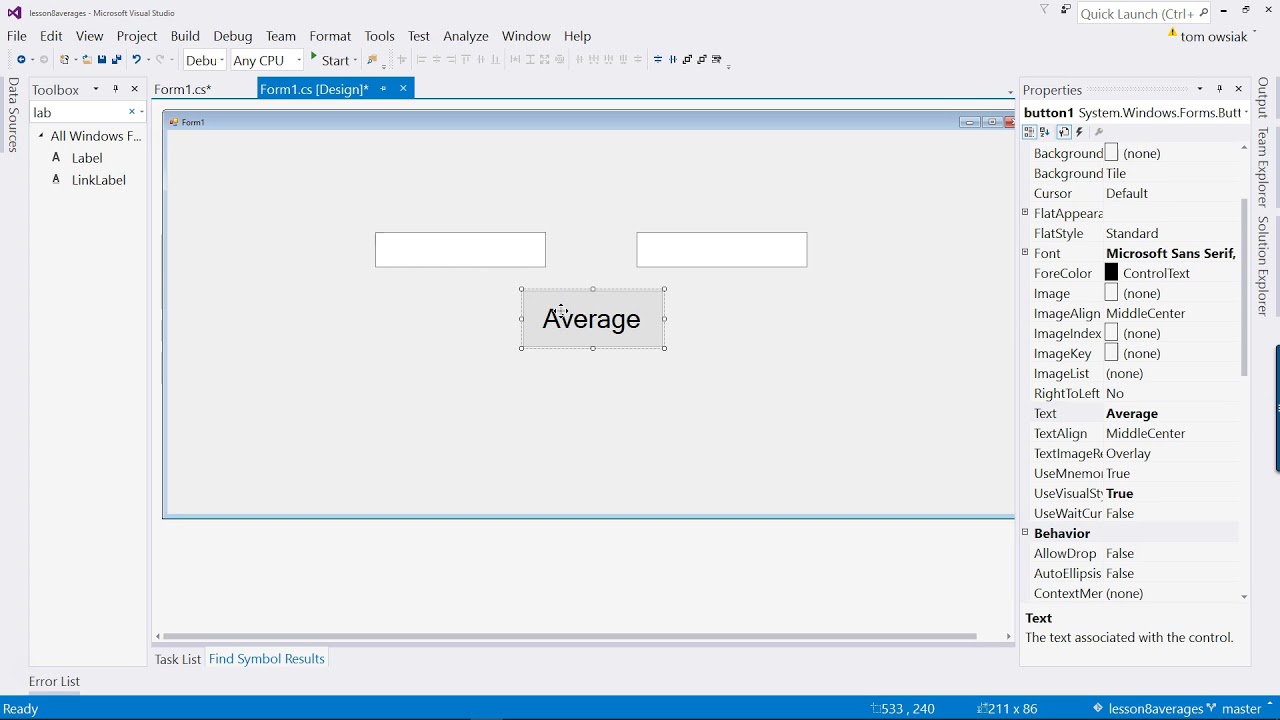The height and width of the screenshot is (720, 1280).
Task: Open the Format menu
Action: [330, 36]
